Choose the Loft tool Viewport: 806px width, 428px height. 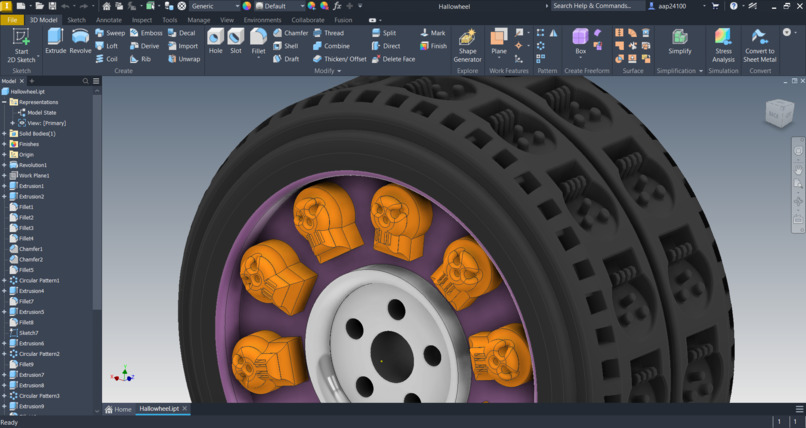pyautogui.click(x=106, y=46)
